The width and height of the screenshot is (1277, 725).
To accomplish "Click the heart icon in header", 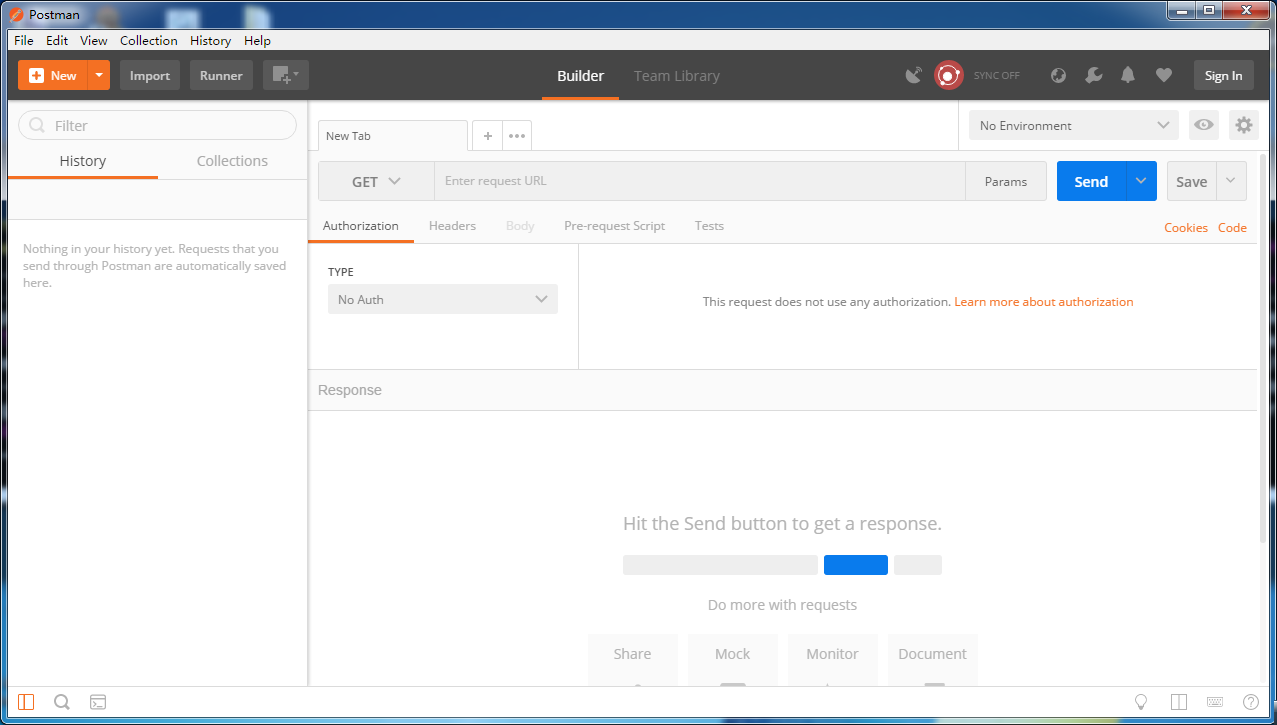I will [1163, 76].
